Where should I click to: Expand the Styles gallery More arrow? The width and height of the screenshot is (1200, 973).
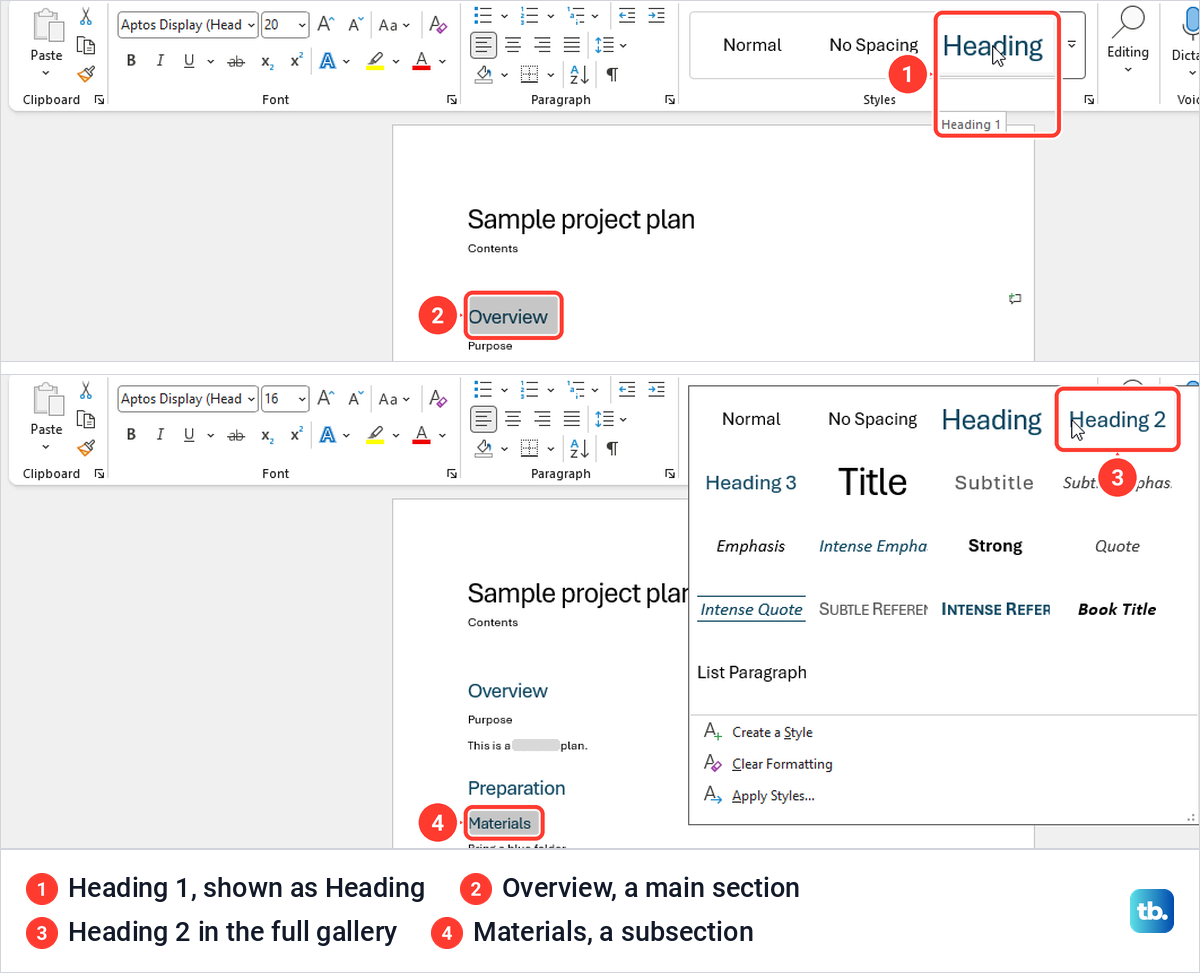[1072, 44]
